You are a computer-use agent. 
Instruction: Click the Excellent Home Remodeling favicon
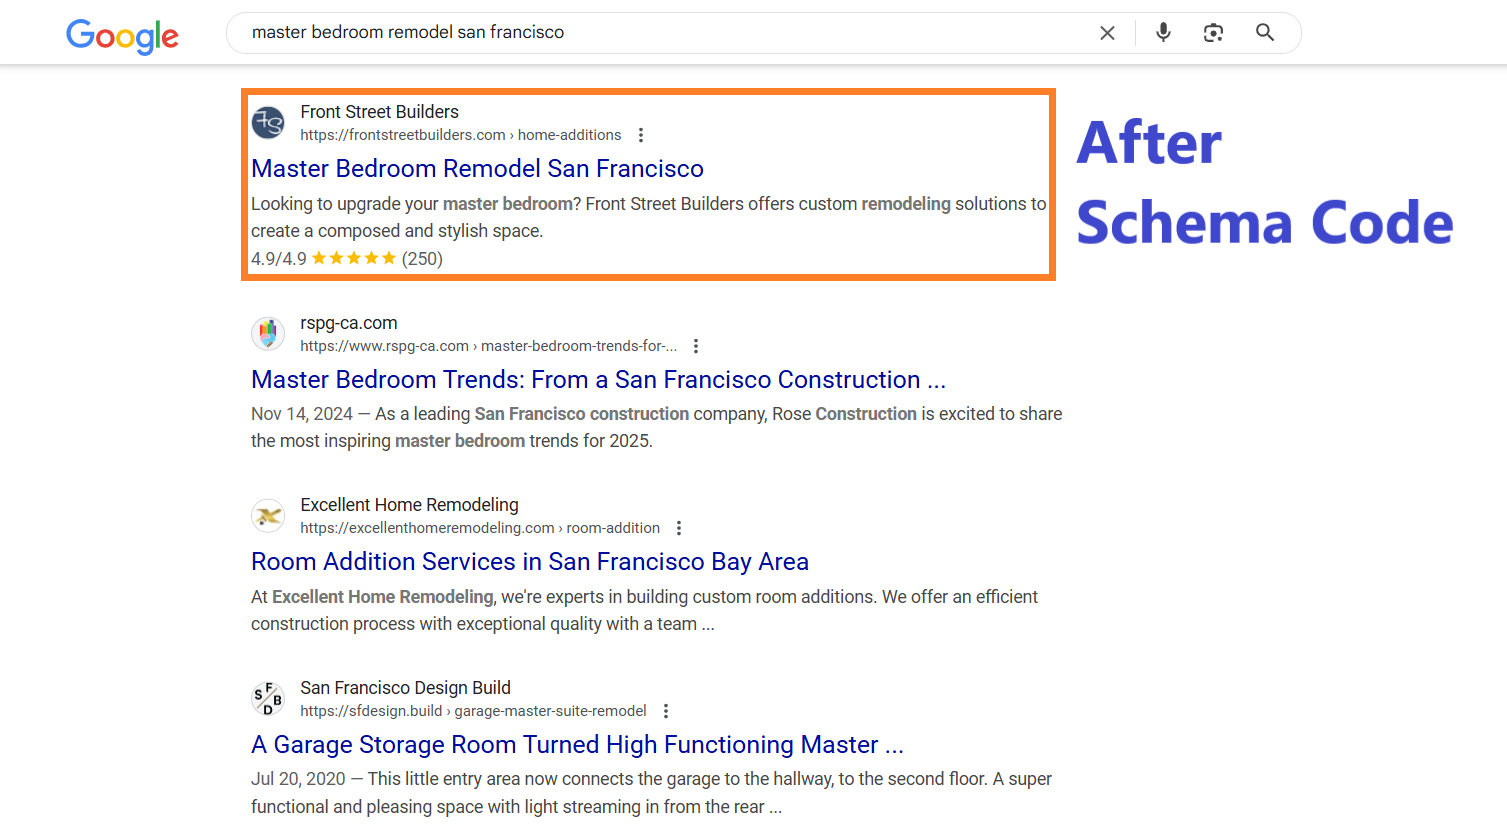pos(268,516)
